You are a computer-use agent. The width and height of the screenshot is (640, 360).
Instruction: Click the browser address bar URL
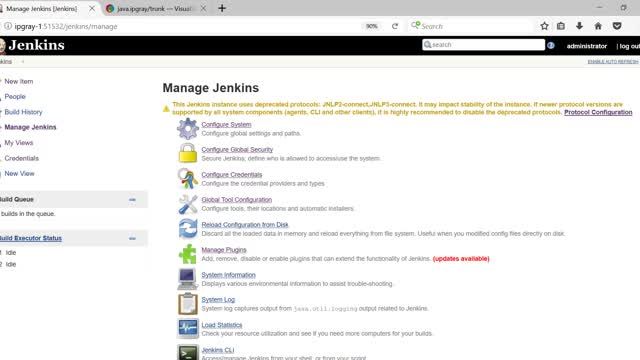pyautogui.click(x=66, y=26)
